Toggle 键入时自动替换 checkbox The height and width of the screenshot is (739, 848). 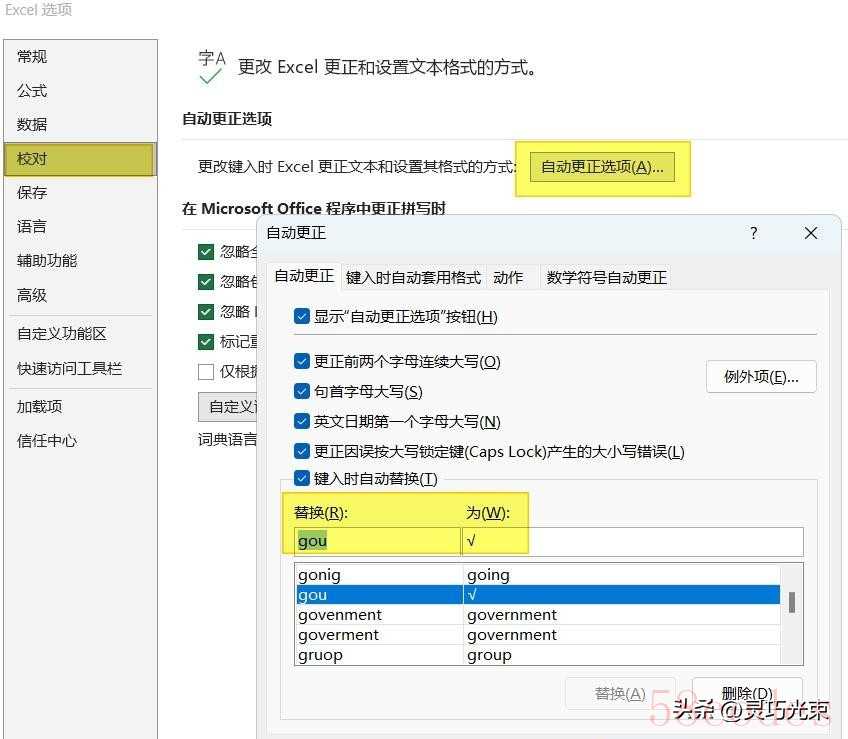coord(302,478)
